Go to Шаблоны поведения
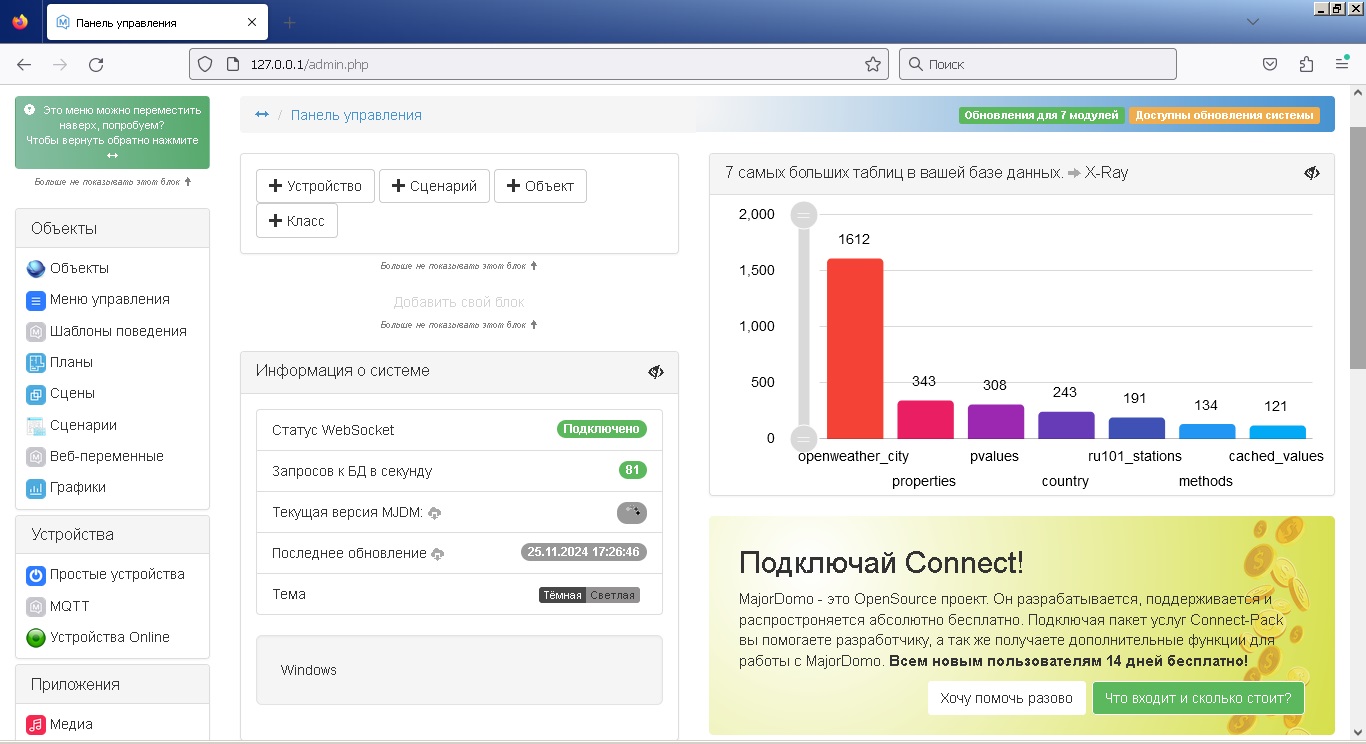1366x744 pixels. click(106, 331)
